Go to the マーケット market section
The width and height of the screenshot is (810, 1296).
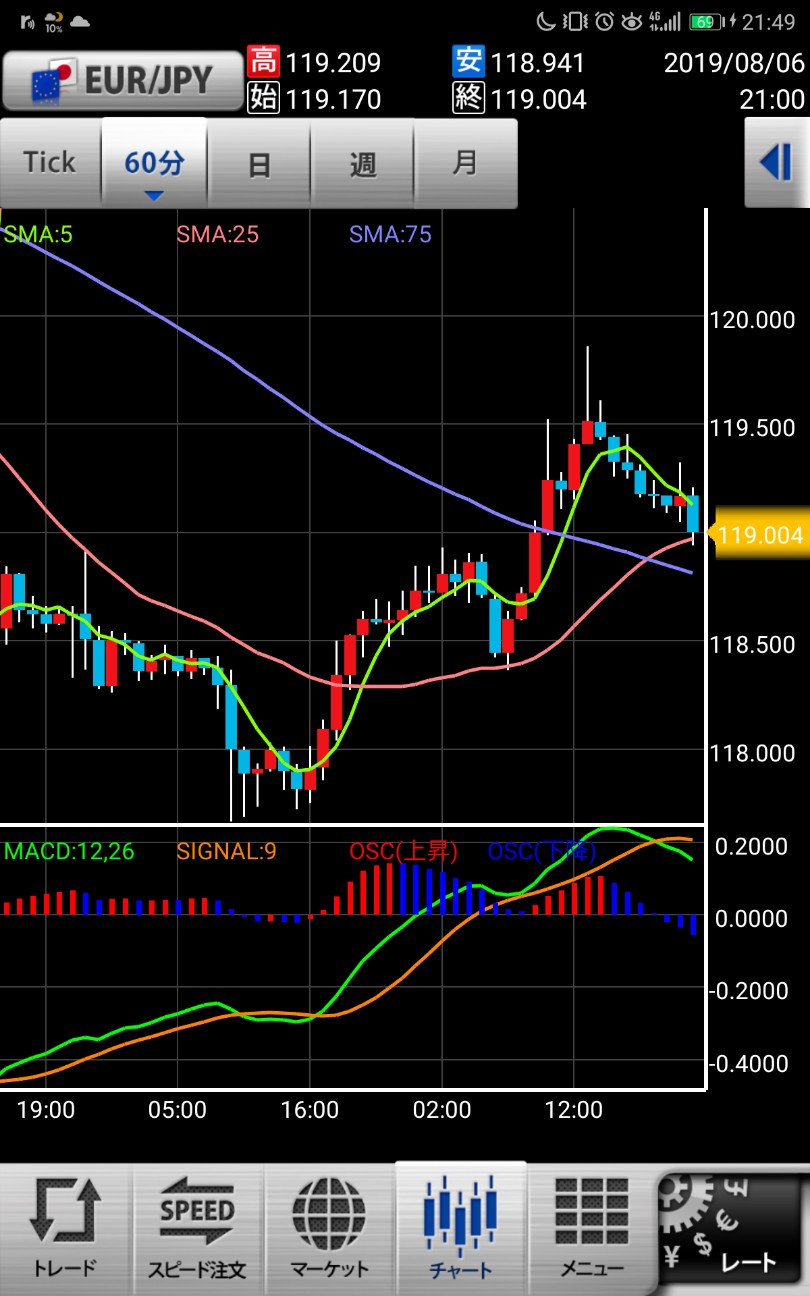click(x=329, y=1229)
